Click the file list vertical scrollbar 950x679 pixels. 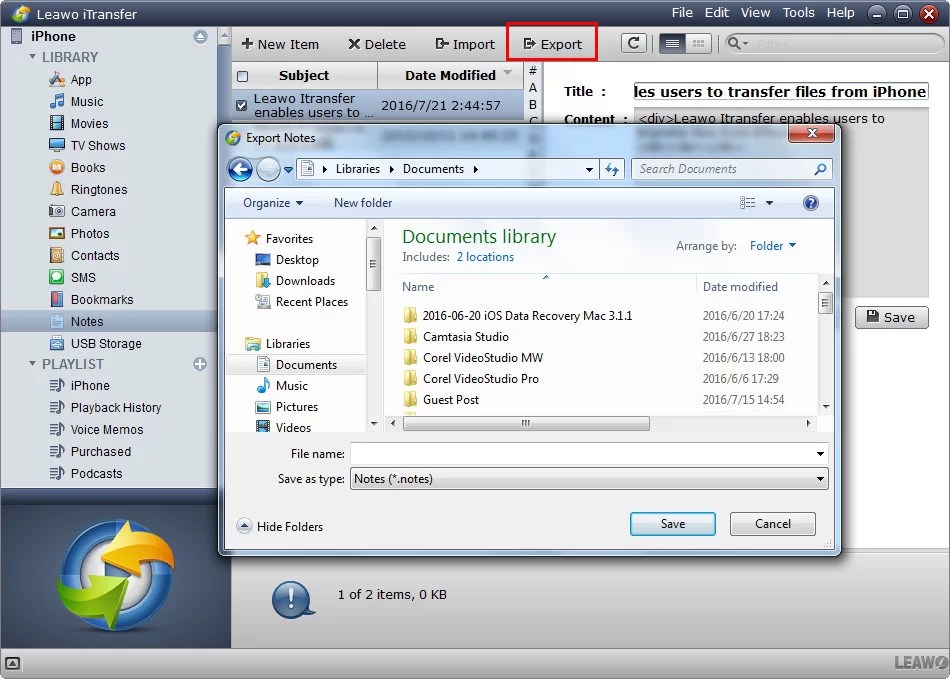click(x=825, y=302)
